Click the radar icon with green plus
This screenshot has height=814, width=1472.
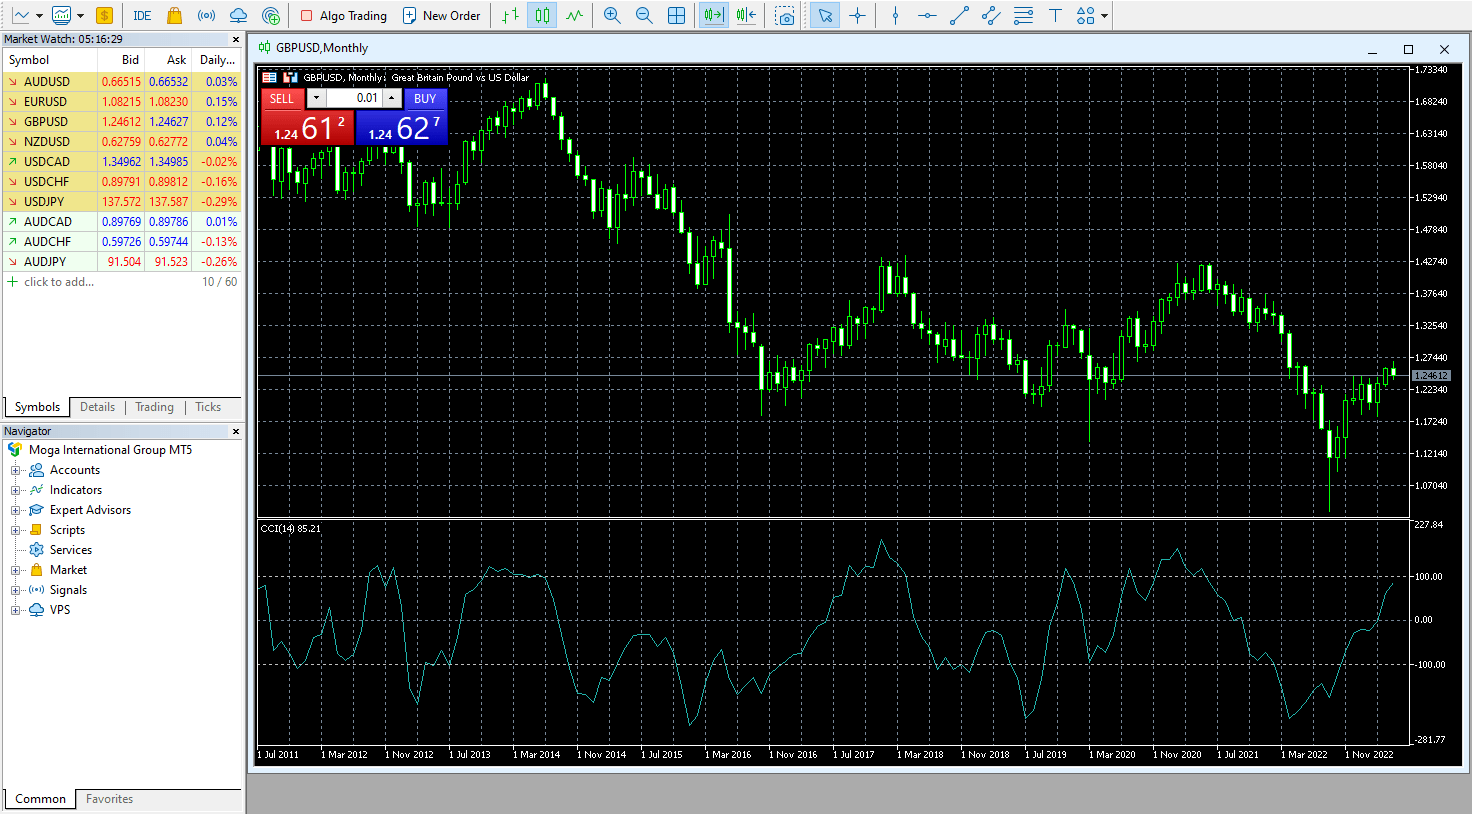[270, 15]
